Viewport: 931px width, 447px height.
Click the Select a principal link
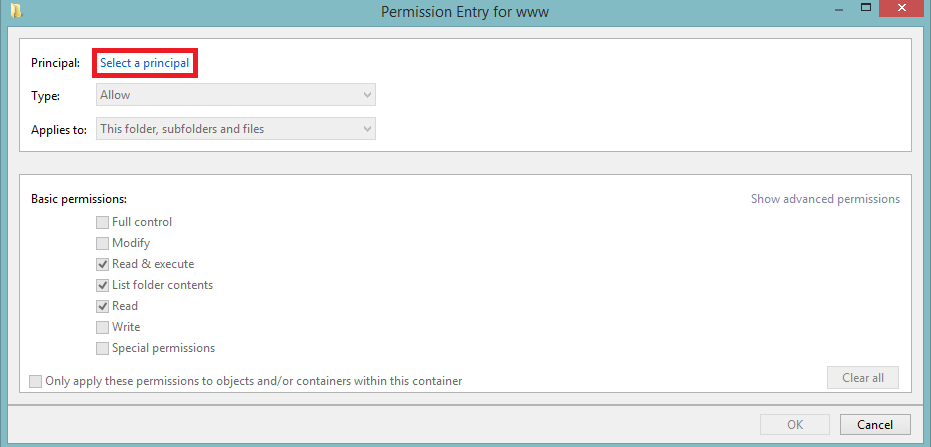click(144, 63)
